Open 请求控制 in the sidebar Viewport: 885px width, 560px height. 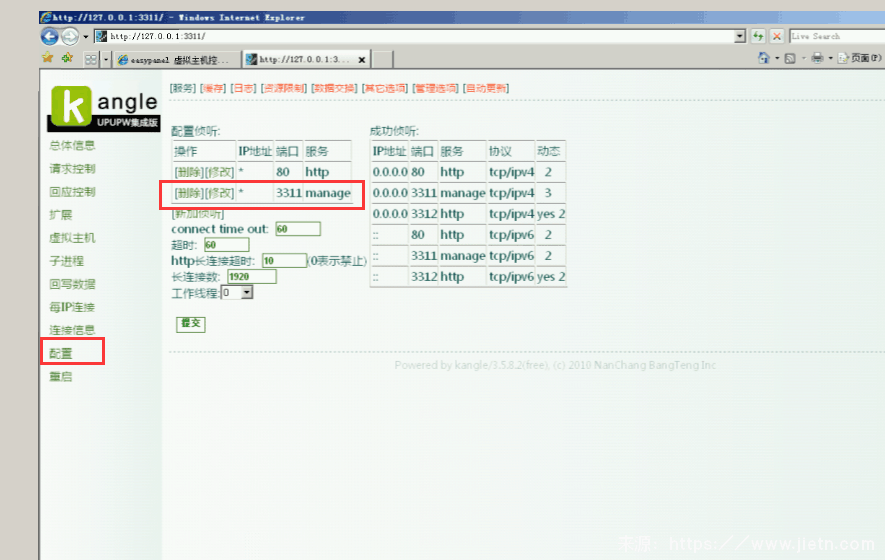point(72,169)
